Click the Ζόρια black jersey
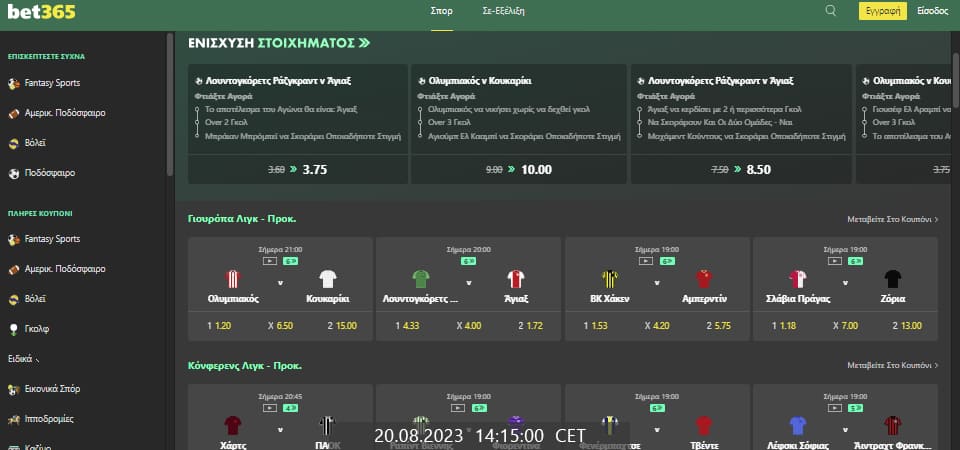This screenshot has height=450, width=960. (x=893, y=279)
